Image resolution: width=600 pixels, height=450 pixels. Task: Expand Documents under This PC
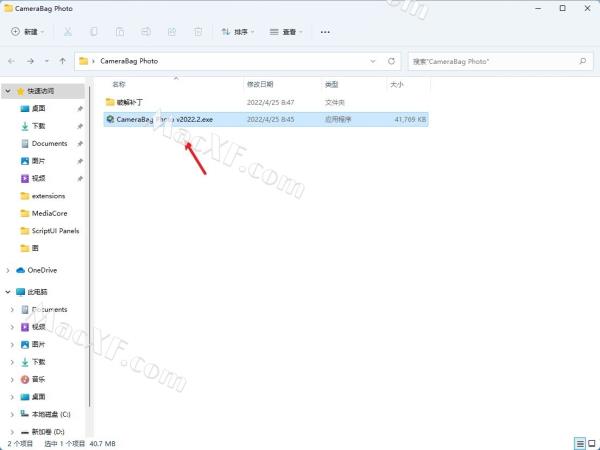(x=12, y=310)
